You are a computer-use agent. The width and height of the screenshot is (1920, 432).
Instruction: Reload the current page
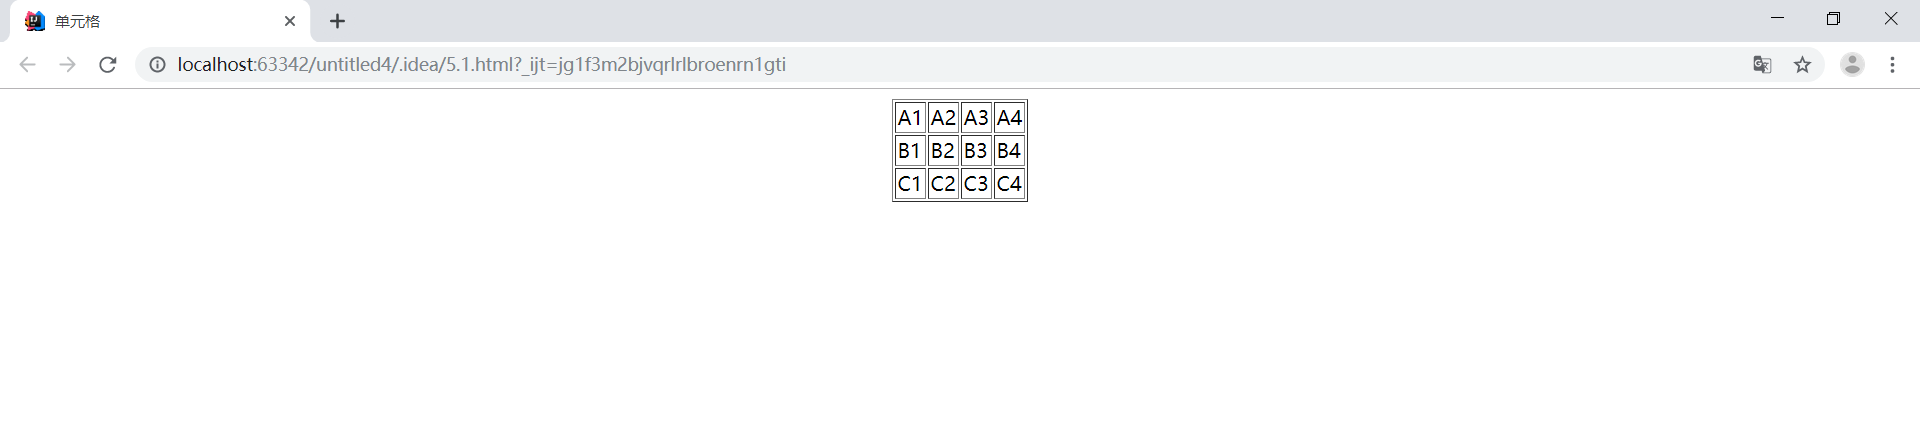pos(108,65)
